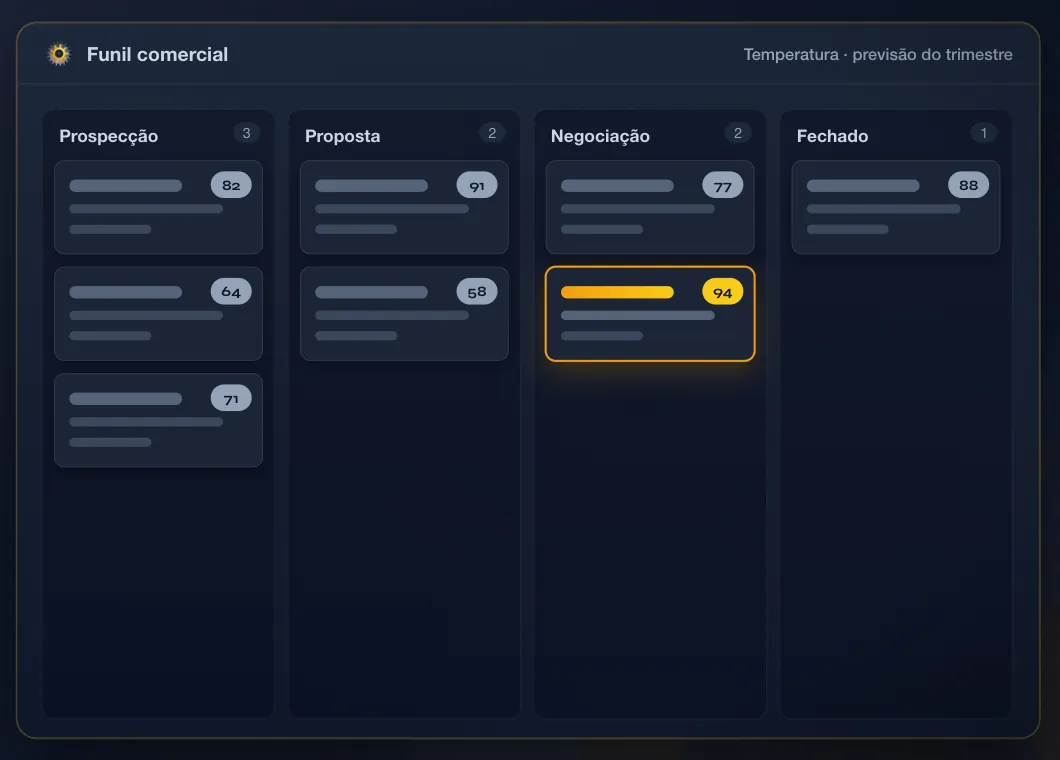
Task: Click the Temperatura · previsão do trimestre label
Action: 877,54
